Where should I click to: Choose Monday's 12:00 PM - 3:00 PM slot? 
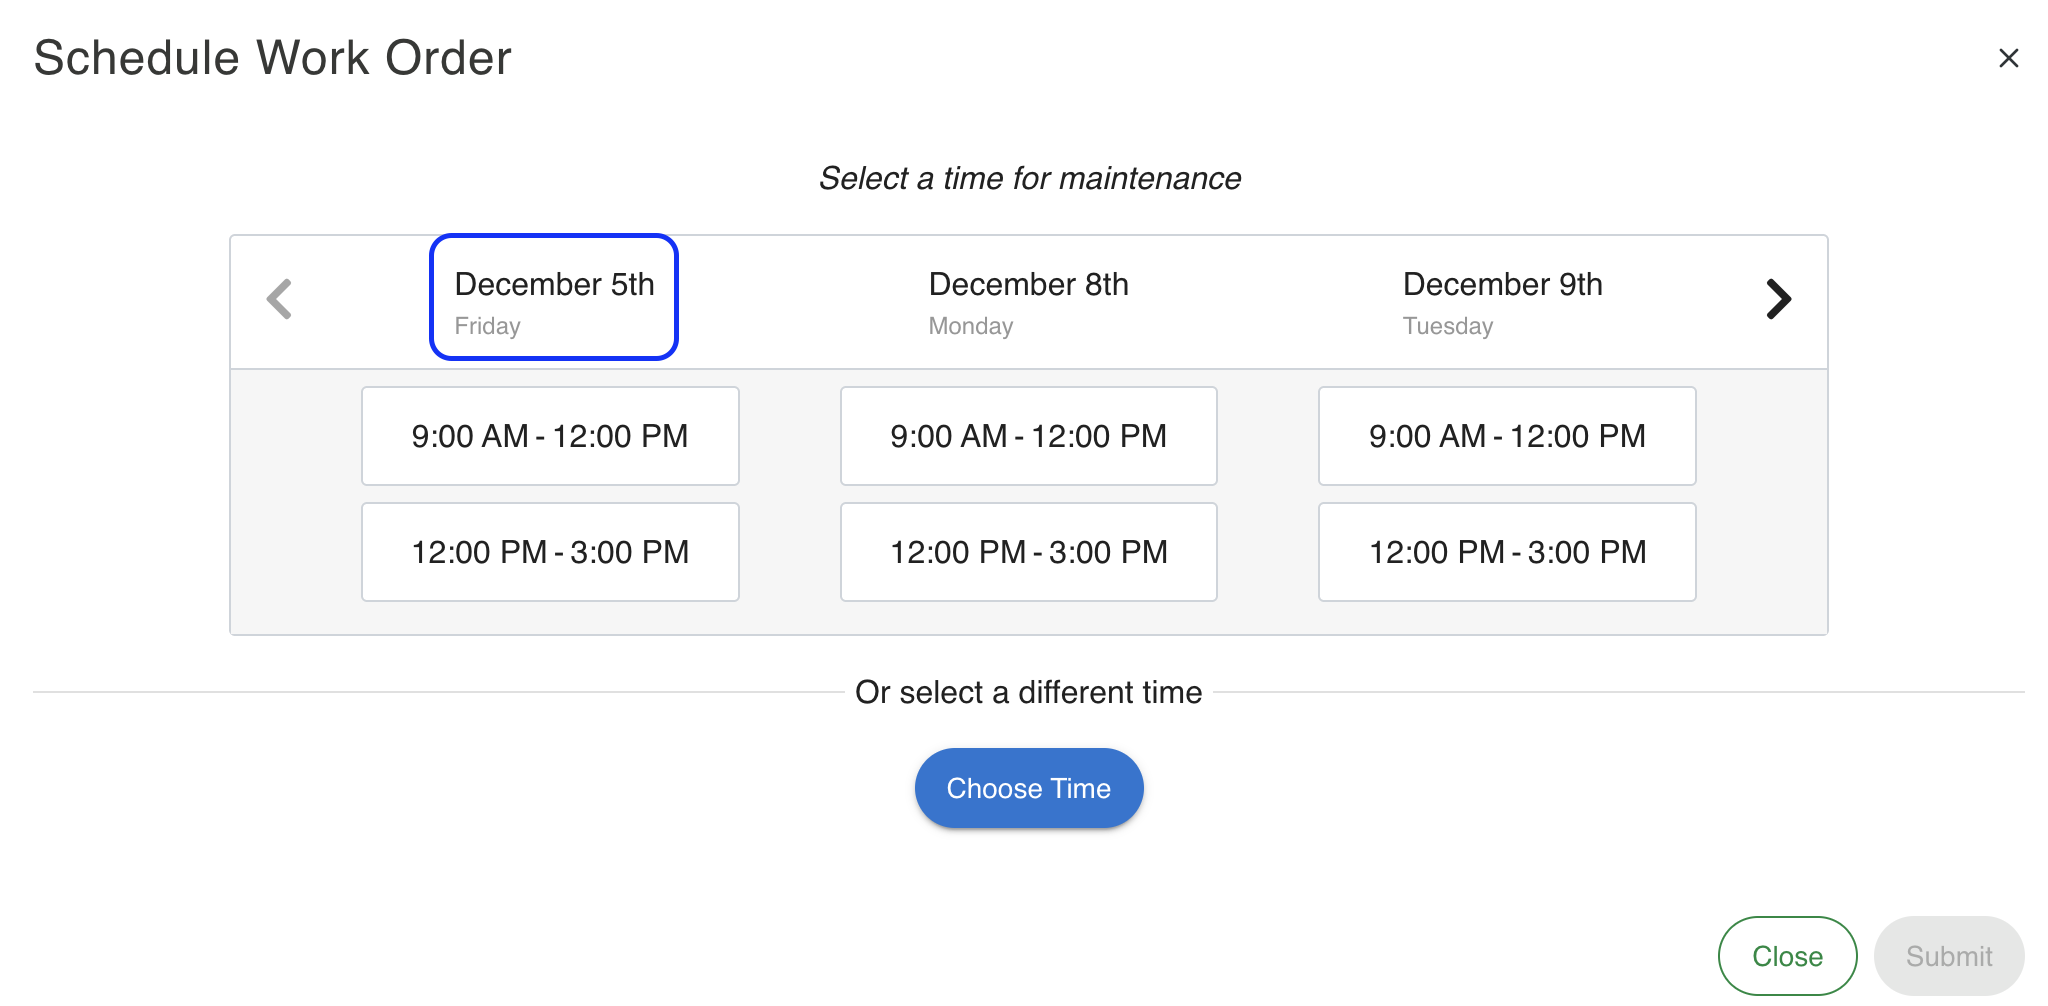(x=1028, y=552)
